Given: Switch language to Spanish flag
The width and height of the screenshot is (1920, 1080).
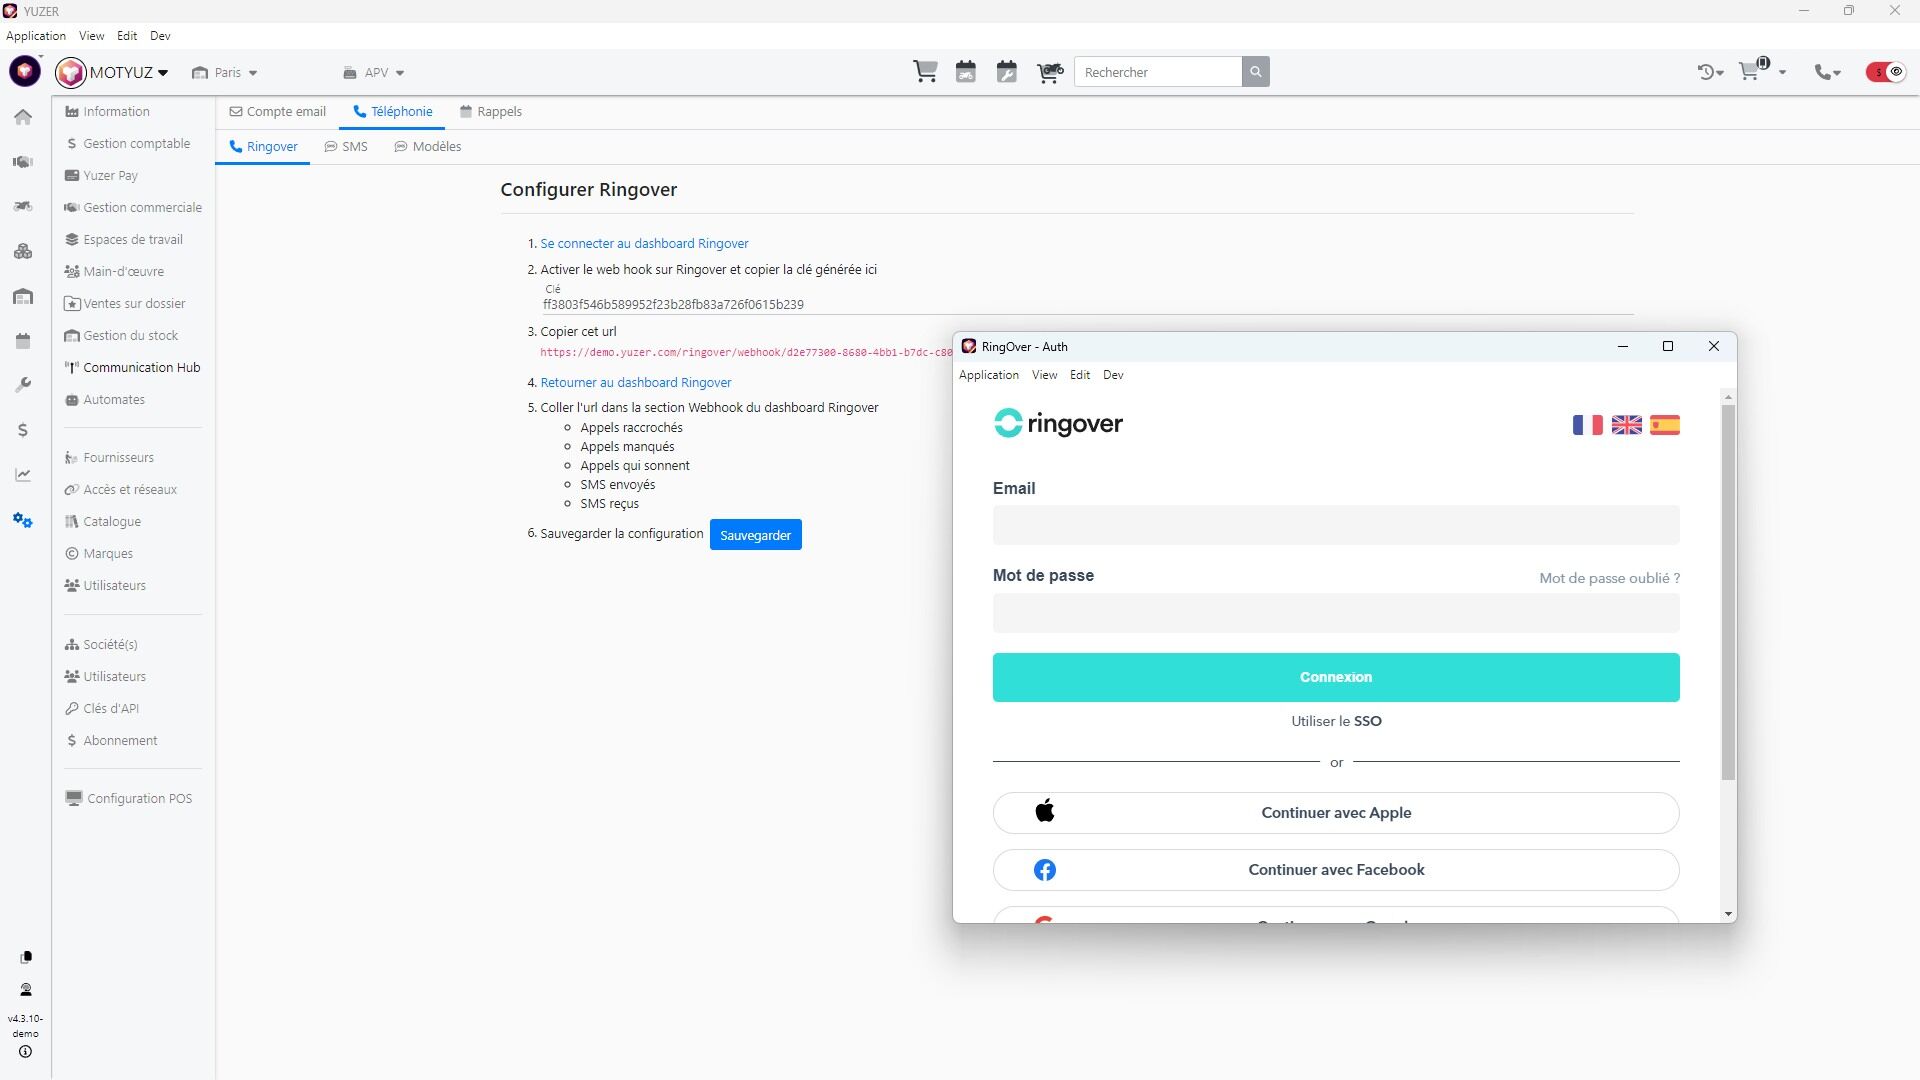Looking at the screenshot, I should (x=1665, y=425).
